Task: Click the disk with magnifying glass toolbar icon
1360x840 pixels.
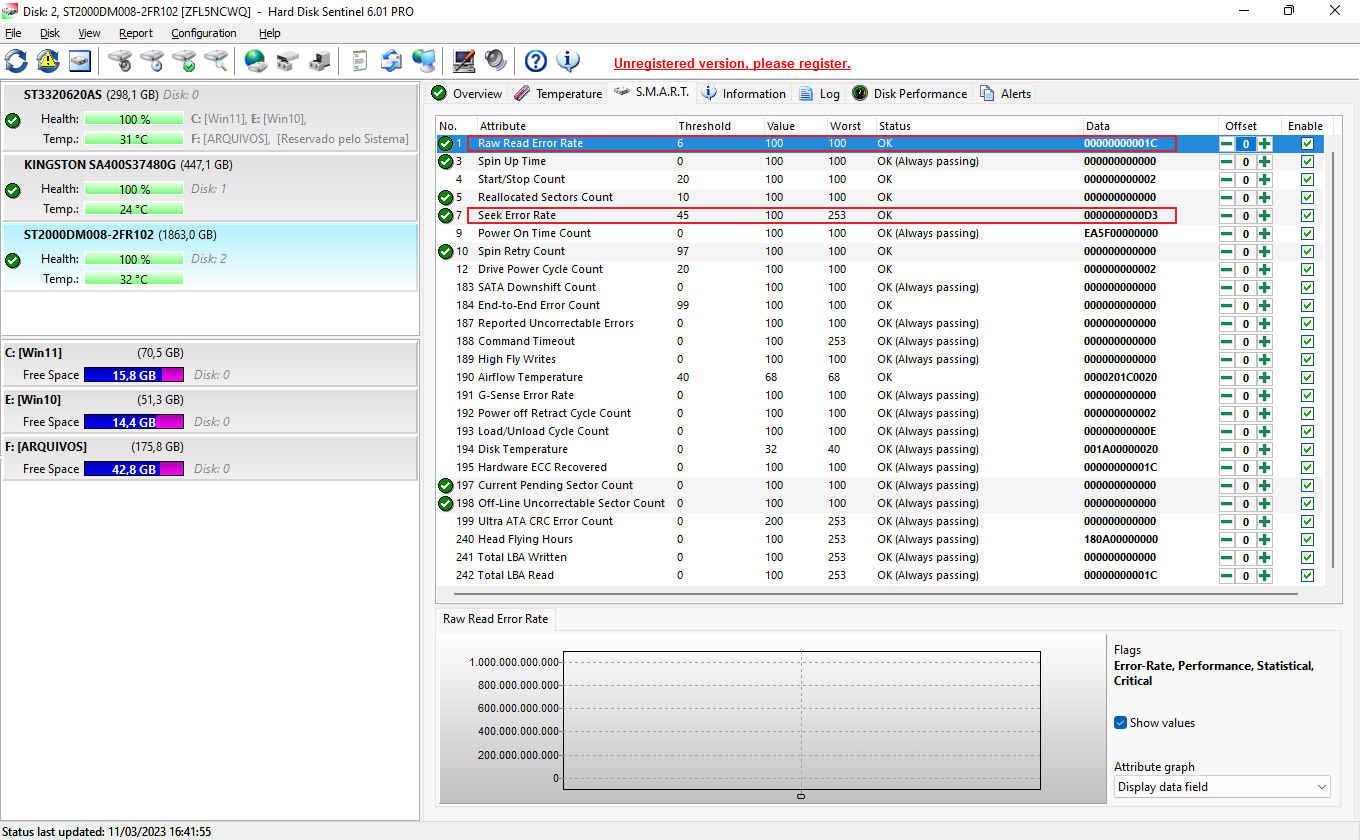Action: (216, 61)
